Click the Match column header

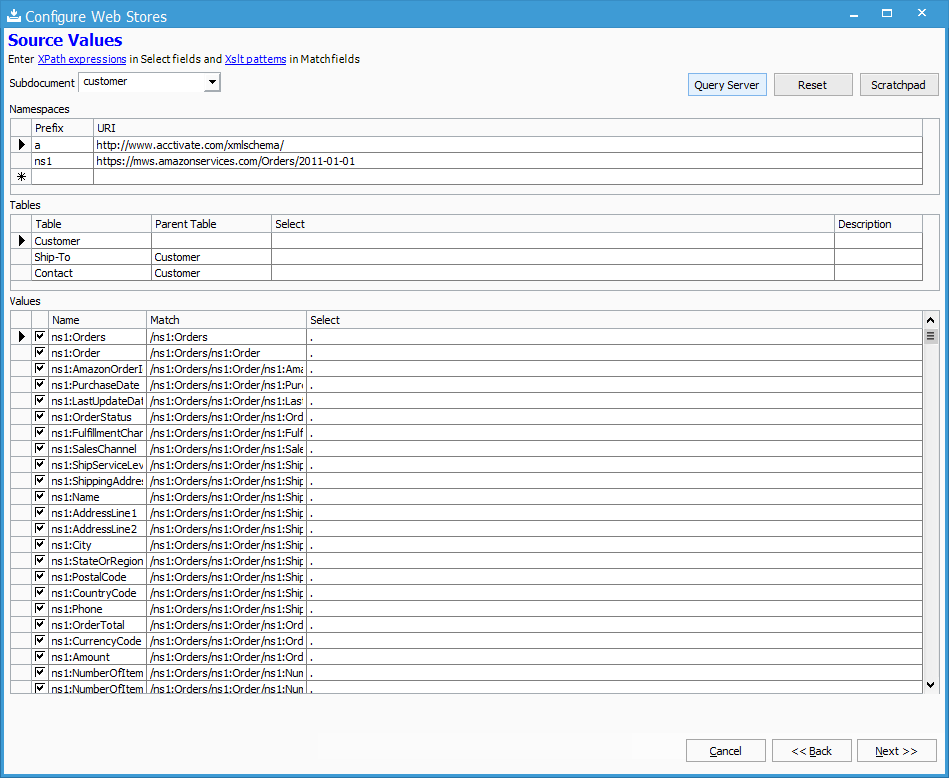click(226, 320)
